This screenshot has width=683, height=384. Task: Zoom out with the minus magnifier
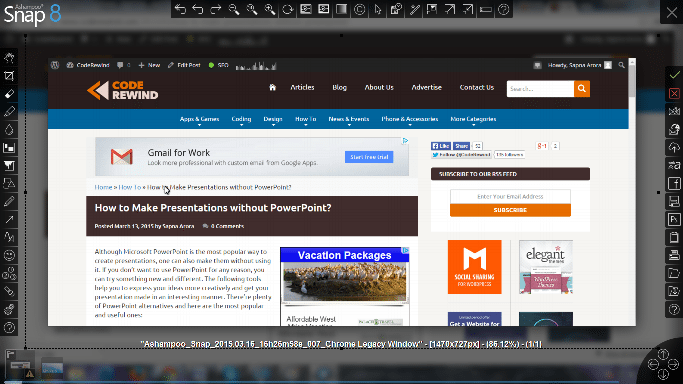click(x=234, y=9)
